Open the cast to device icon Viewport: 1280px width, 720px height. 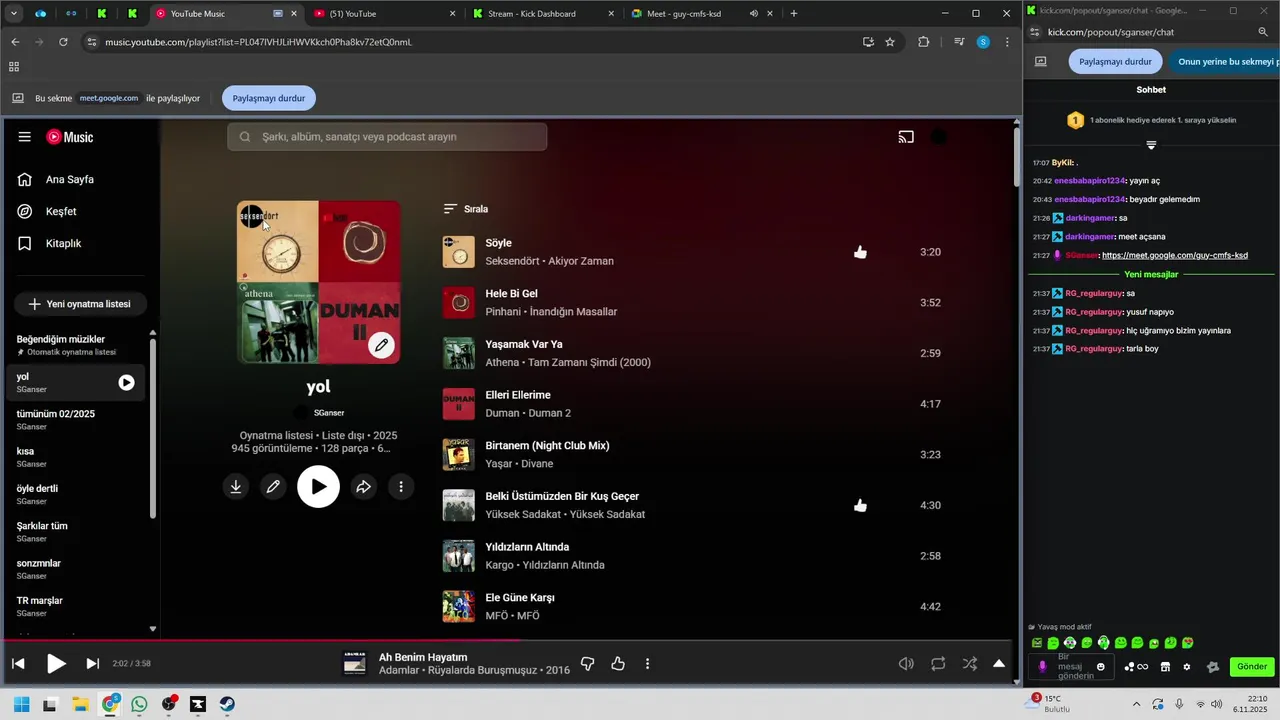point(906,137)
